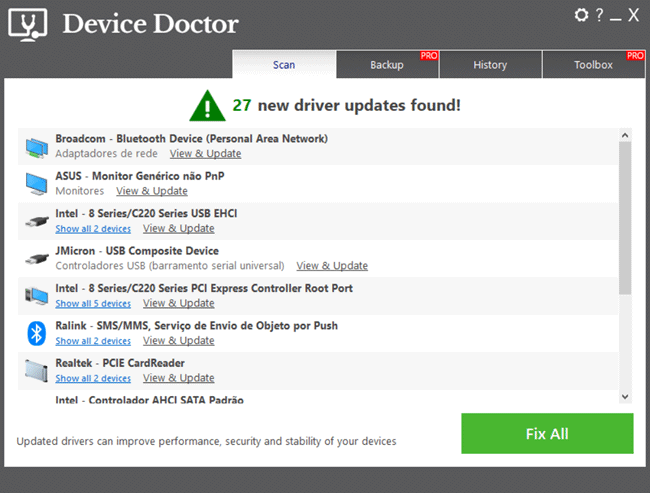Open the History tab

(490, 64)
